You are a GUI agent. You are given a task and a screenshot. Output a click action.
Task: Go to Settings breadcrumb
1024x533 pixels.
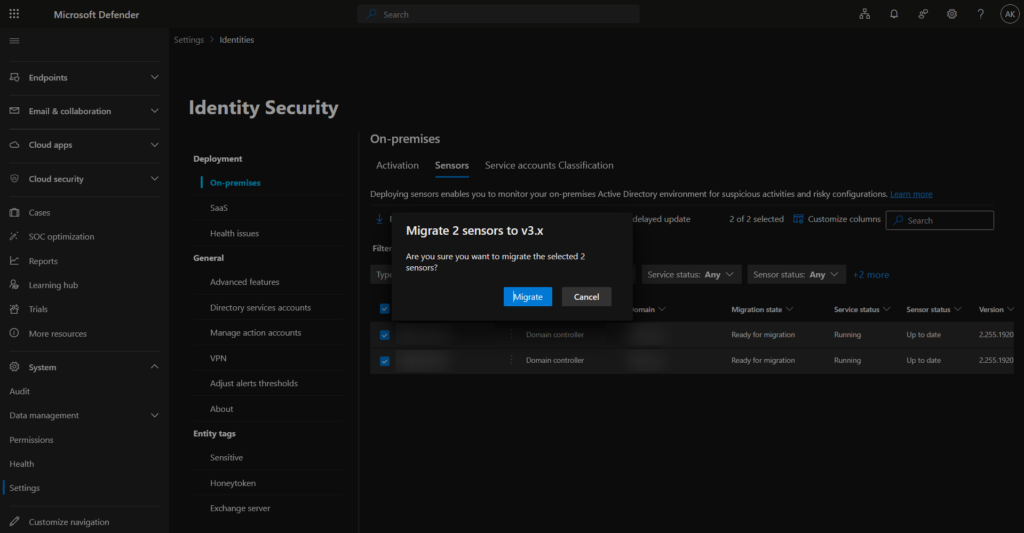(189, 40)
